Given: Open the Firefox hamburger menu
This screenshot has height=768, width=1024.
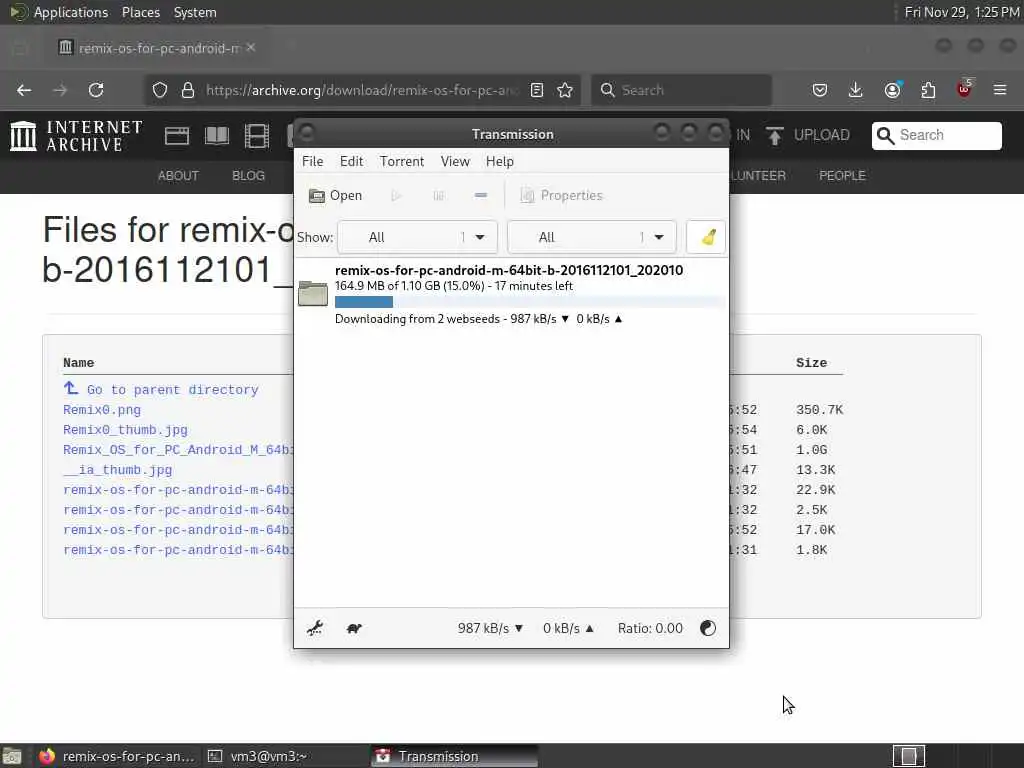Looking at the screenshot, I should pyautogui.click(x=1000, y=90).
